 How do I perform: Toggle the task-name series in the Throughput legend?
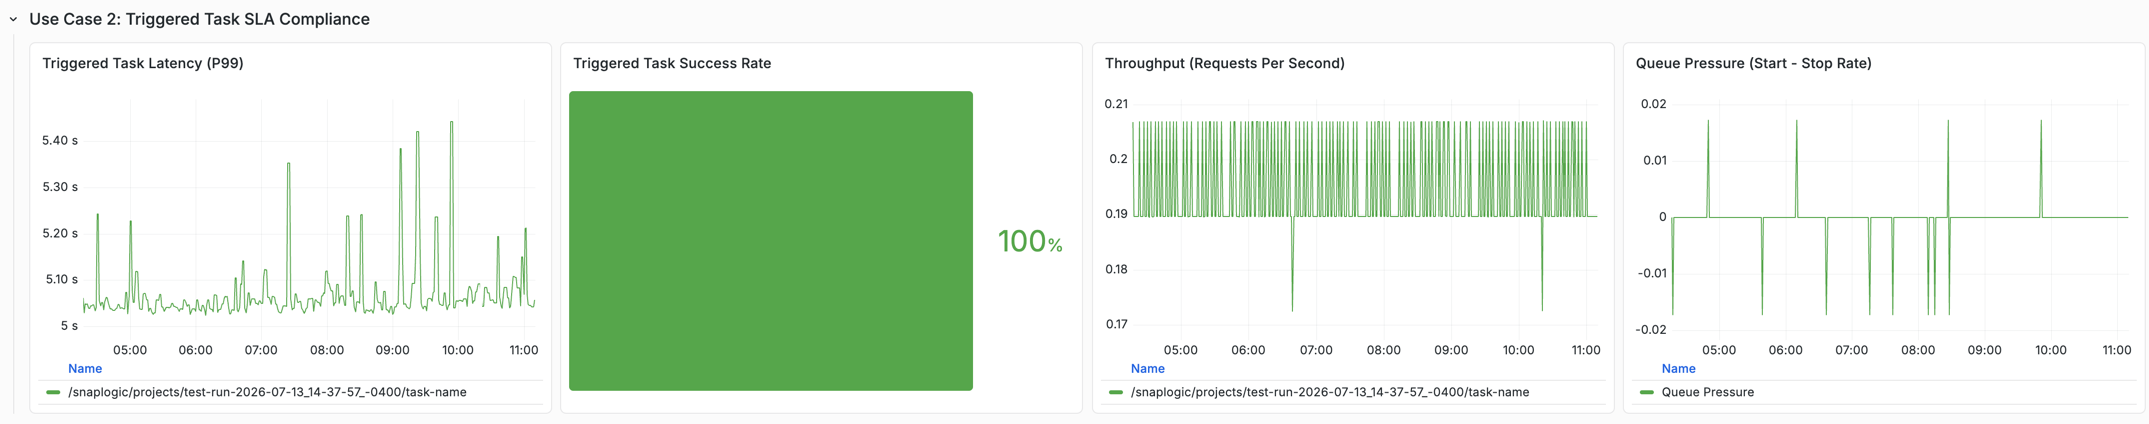[x=1329, y=392]
